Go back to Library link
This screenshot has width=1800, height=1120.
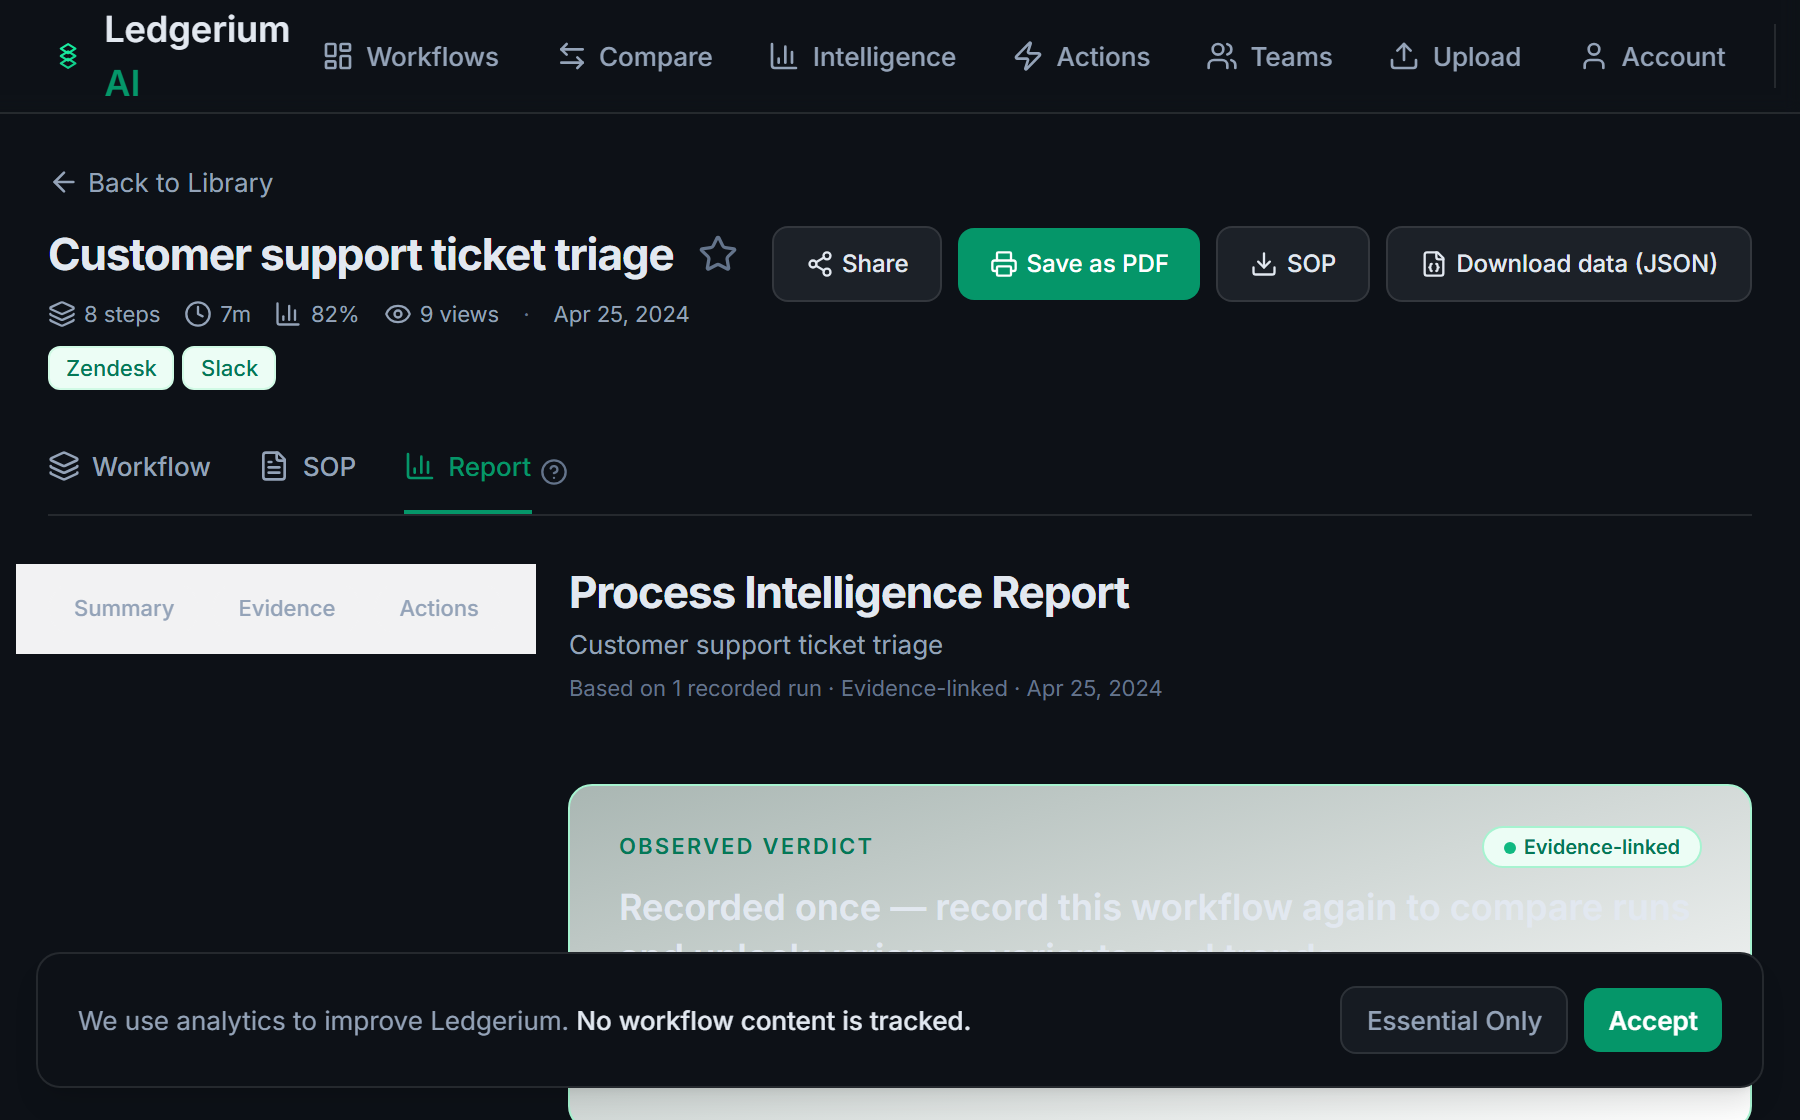[161, 183]
